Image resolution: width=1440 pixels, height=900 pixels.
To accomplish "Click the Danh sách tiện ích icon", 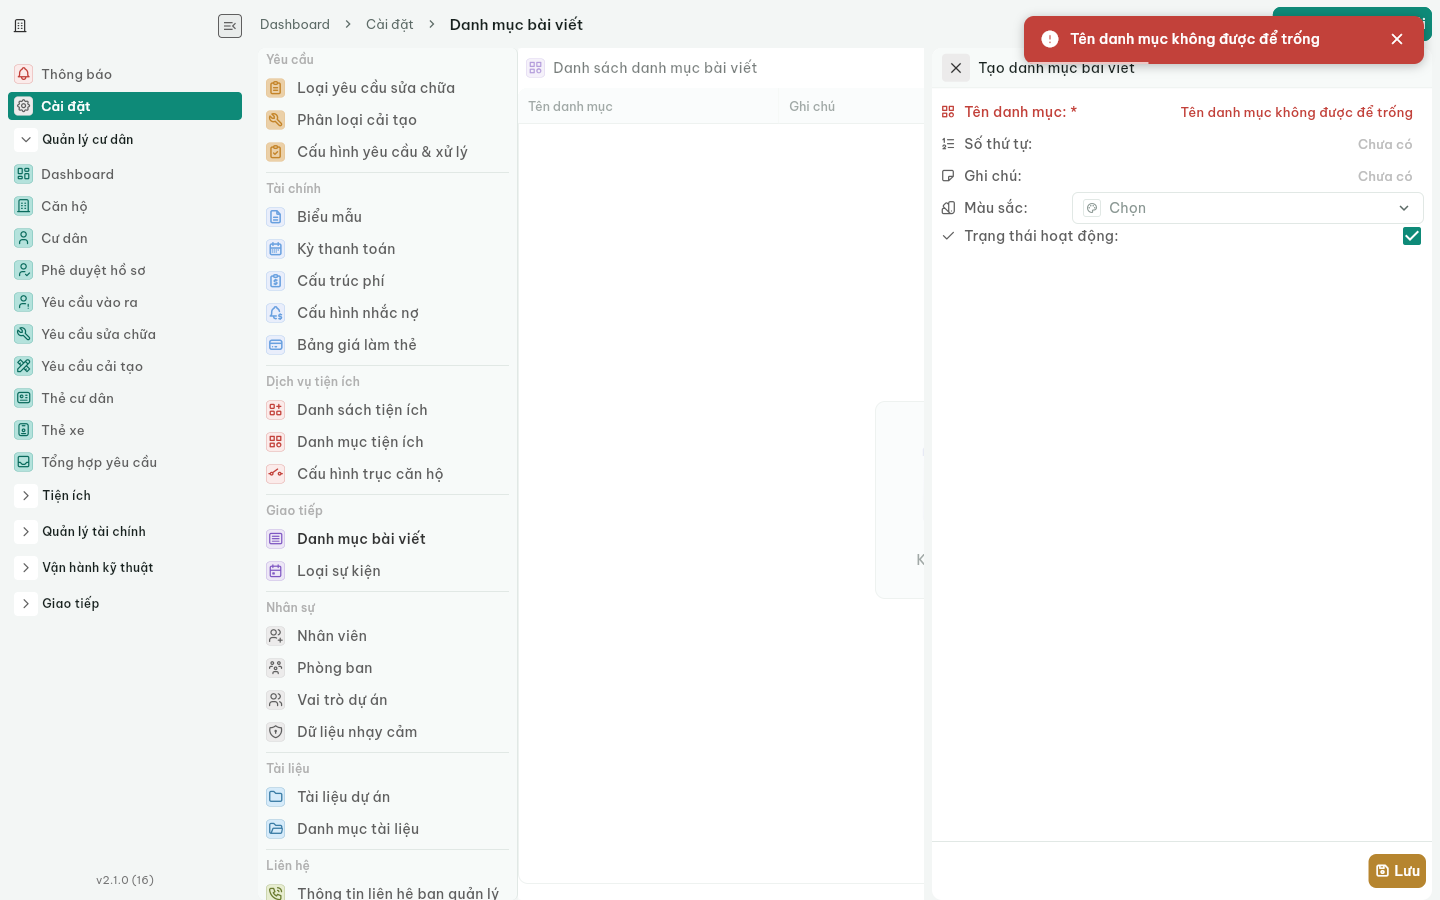I will pos(276,410).
